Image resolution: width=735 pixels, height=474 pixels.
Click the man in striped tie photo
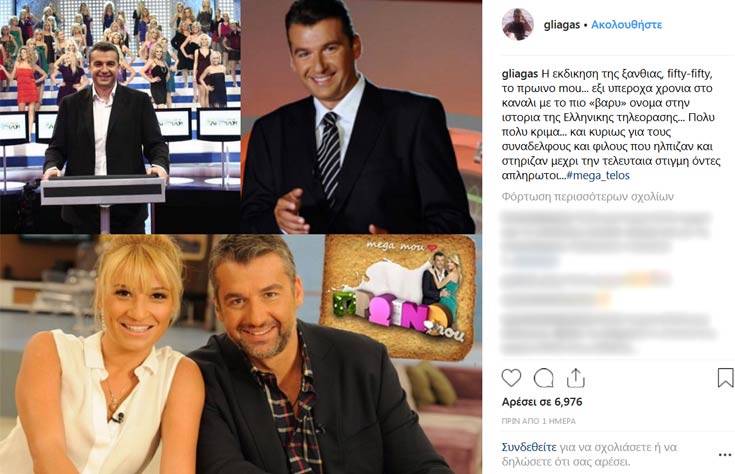coord(361,116)
